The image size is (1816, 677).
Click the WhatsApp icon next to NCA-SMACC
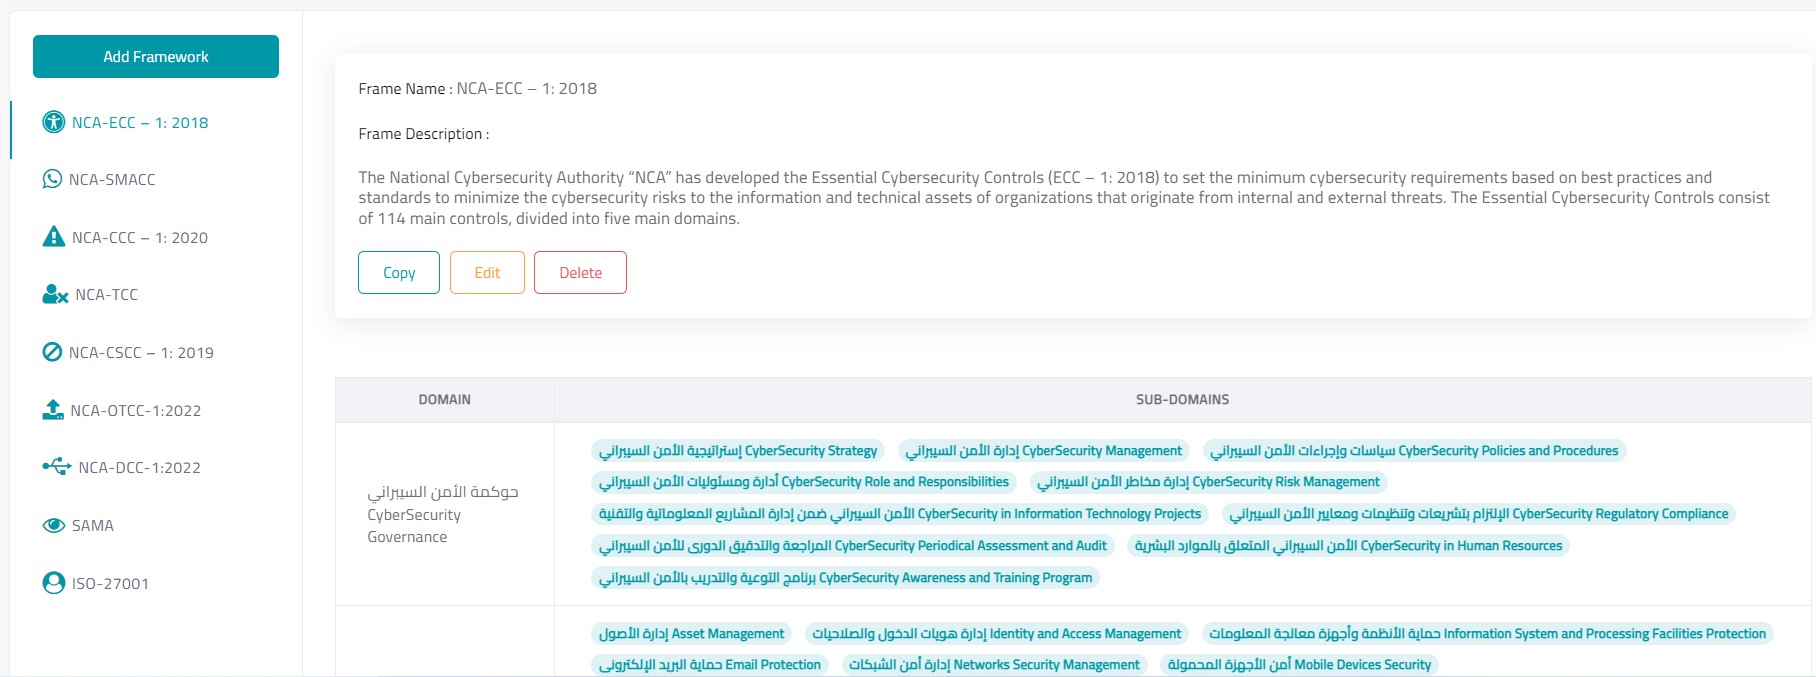(52, 180)
